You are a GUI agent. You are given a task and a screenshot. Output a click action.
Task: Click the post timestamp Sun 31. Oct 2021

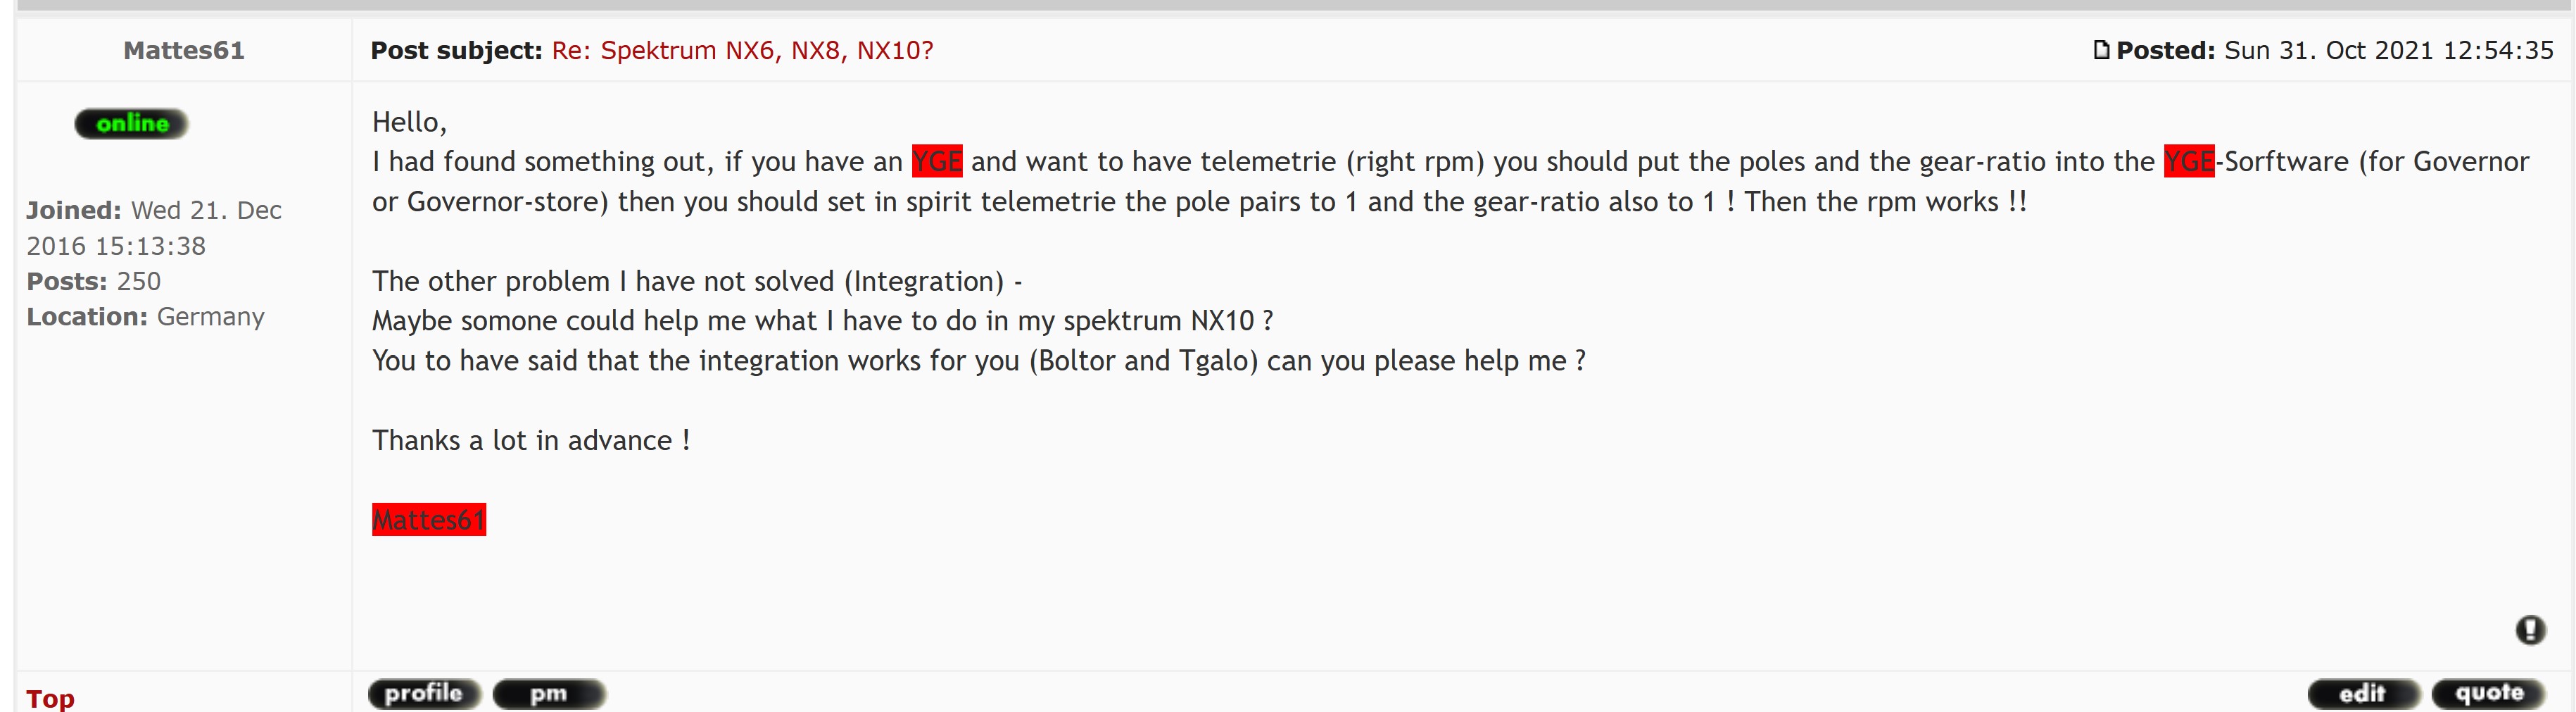pyautogui.click(x=2388, y=51)
